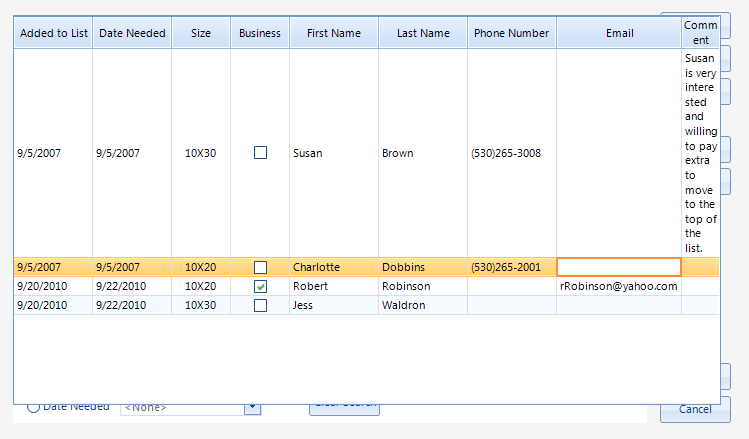This screenshot has width=749, height=439.
Task: Uncheck Business checkbox for Robert Robinson
Action: pos(260,286)
